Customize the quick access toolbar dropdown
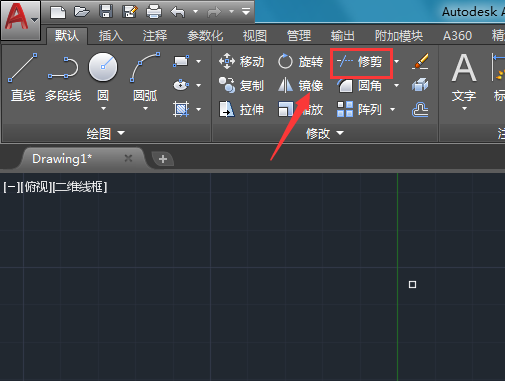Viewport: 505px width, 381px height. coord(246,12)
